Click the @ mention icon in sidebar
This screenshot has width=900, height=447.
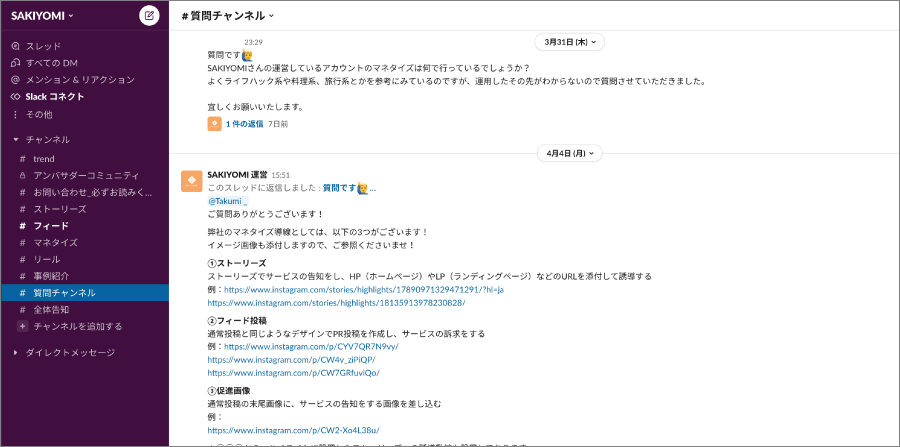[15, 79]
